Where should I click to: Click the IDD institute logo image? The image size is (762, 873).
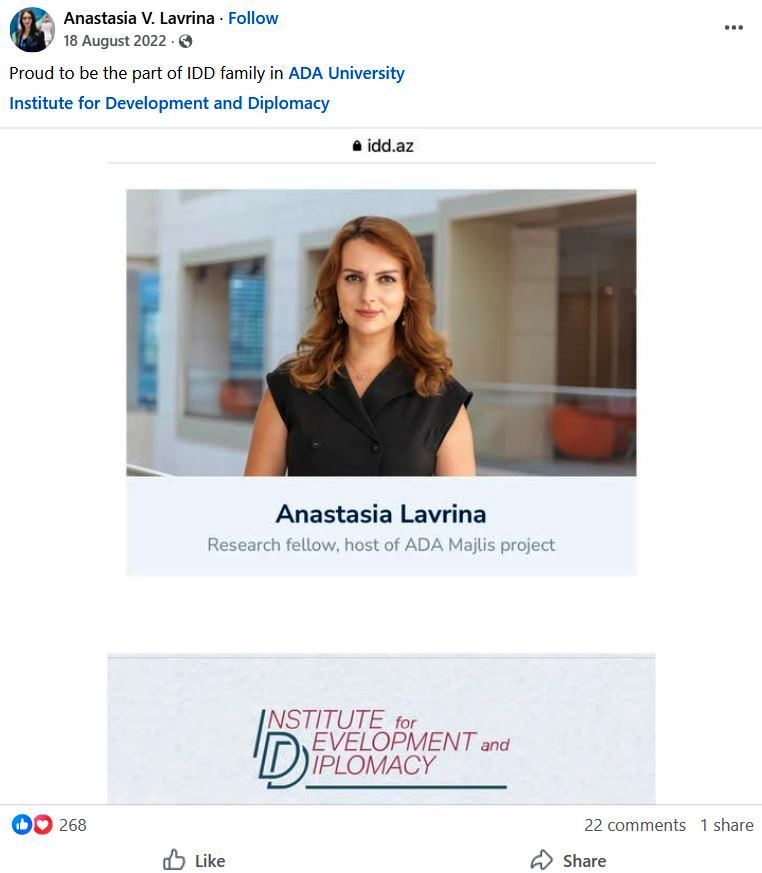(381, 748)
